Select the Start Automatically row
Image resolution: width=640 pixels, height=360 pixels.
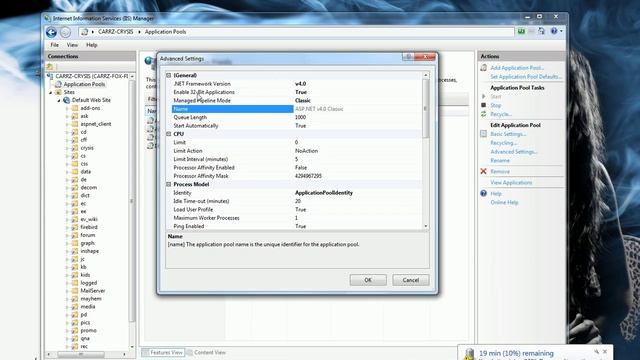(x=297, y=126)
